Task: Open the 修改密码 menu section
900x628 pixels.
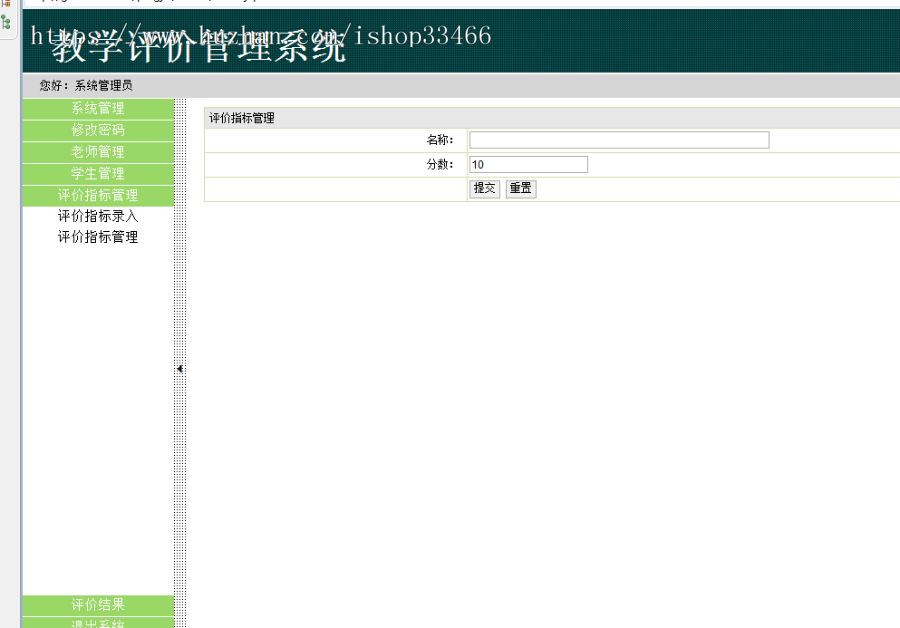Action: point(98,130)
